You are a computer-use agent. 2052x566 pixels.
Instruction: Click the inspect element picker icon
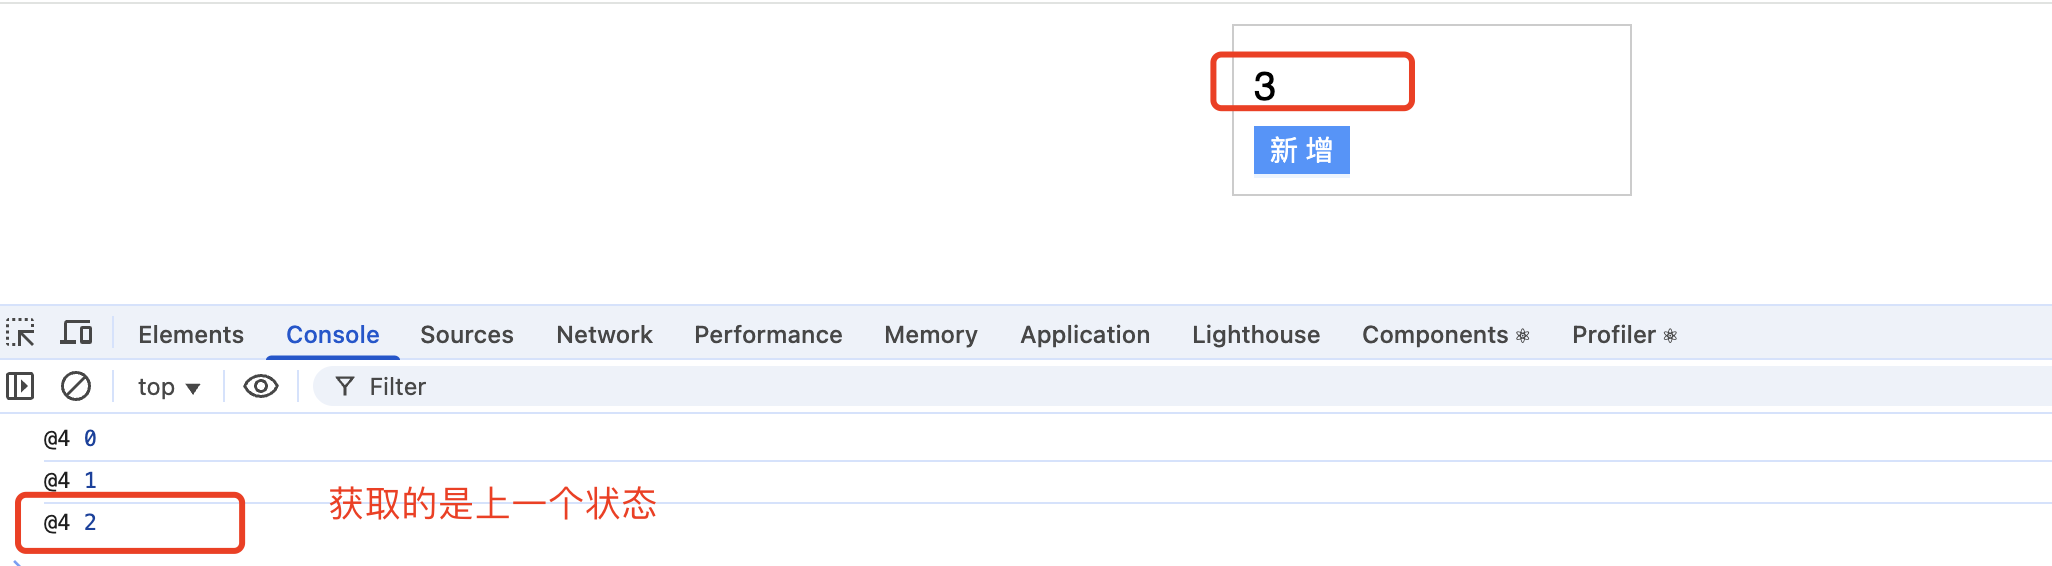pos(20,333)
